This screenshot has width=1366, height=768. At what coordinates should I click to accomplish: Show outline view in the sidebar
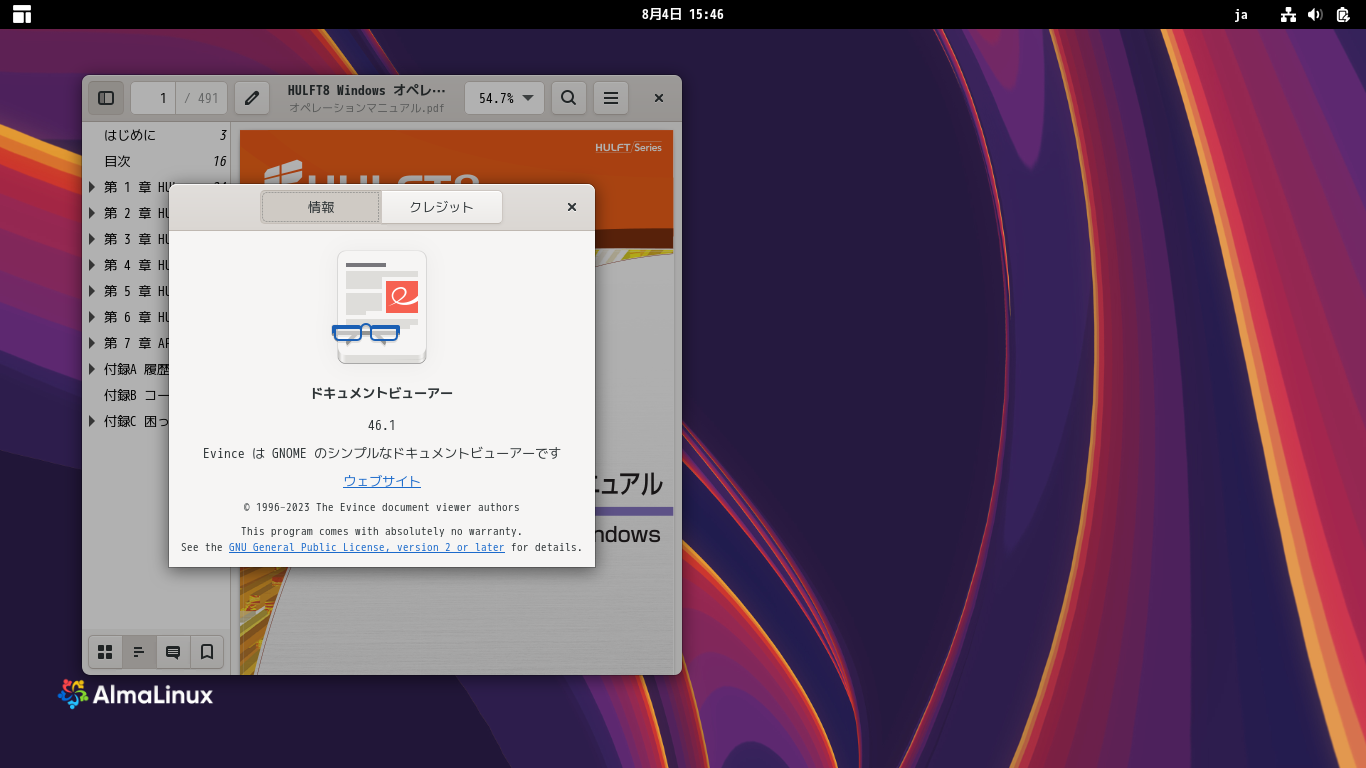click(x=139, y=652)
